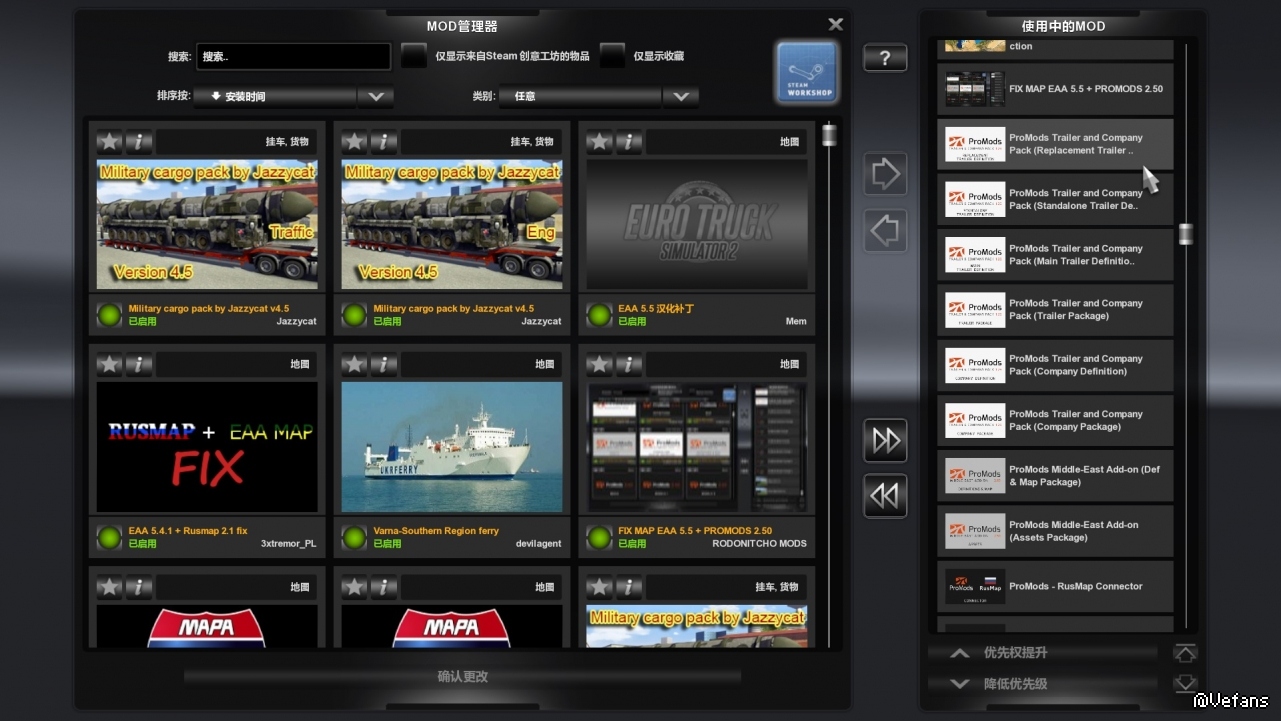Toggle status light on FIX MAP EAA 5.5 grid card
The width and height of the screenshot is (1281, 721).
tap(599, 537)
